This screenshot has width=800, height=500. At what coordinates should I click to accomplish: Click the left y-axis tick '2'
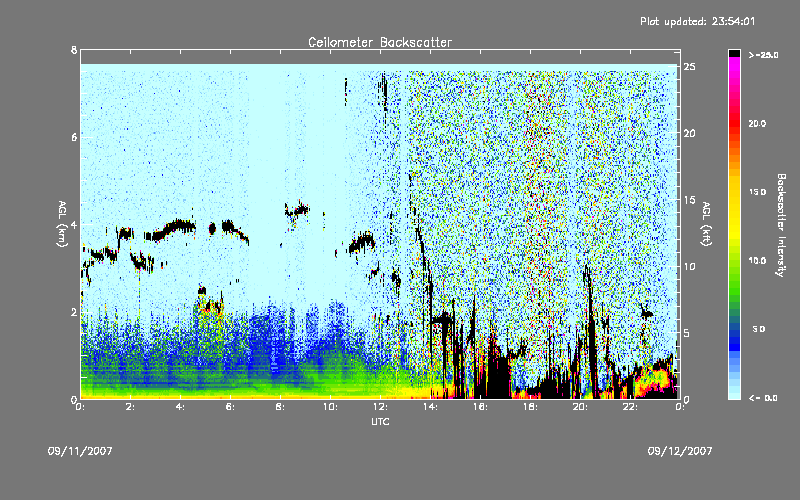(74, 312)
